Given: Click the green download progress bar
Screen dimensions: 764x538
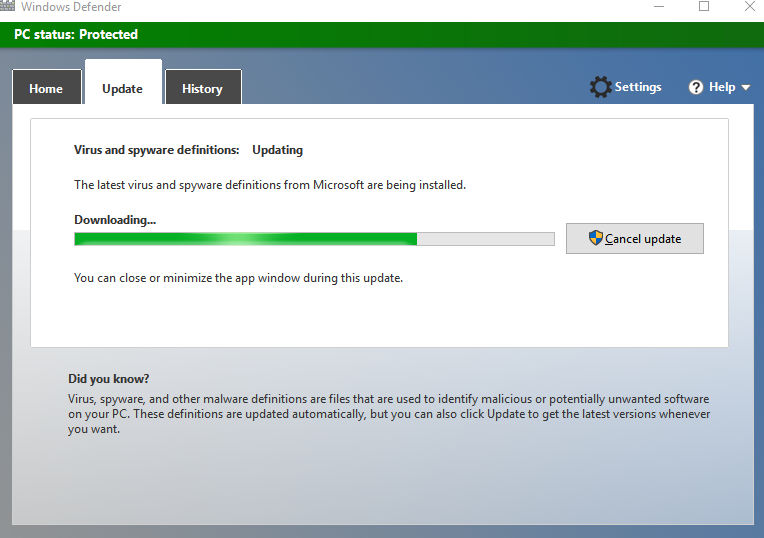Looking at the screenshot, I should tap(314, 239).
